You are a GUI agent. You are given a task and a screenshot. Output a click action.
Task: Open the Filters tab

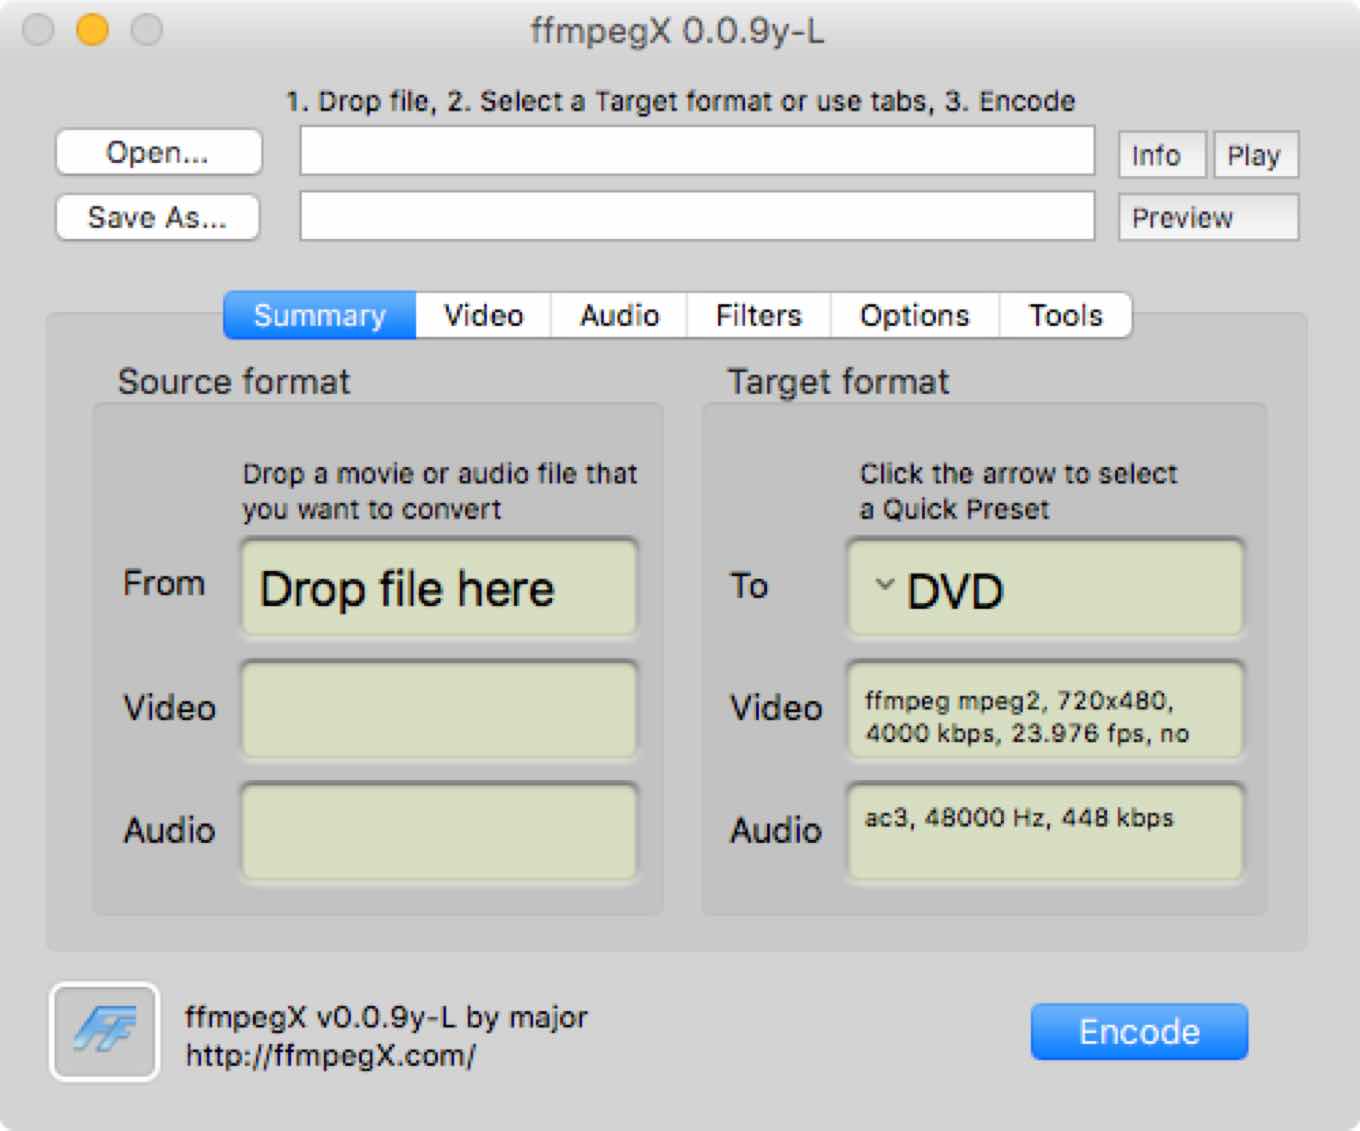point(758,315)
